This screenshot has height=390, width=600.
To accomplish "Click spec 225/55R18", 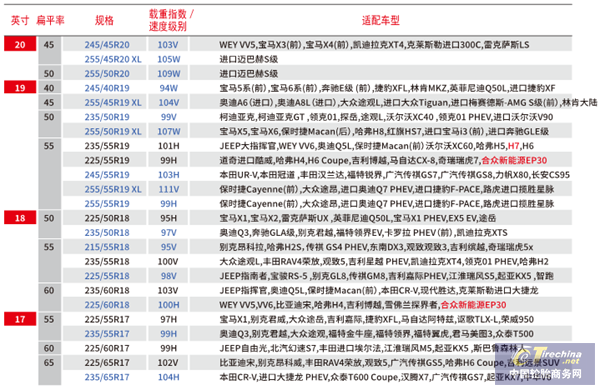I will [107, 276].
